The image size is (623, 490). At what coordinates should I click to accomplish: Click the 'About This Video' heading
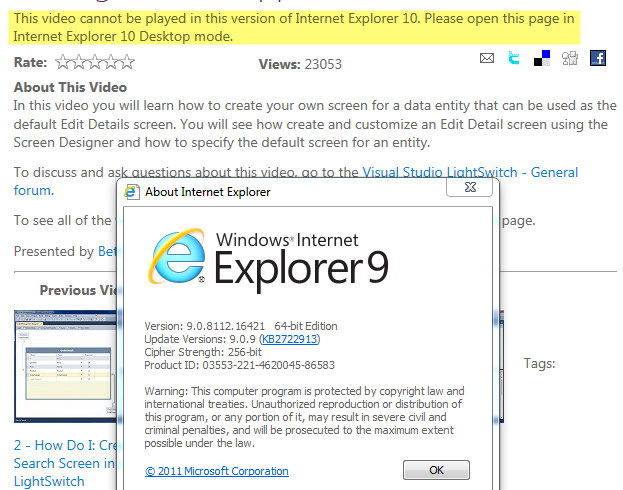(x=70, y=87)
